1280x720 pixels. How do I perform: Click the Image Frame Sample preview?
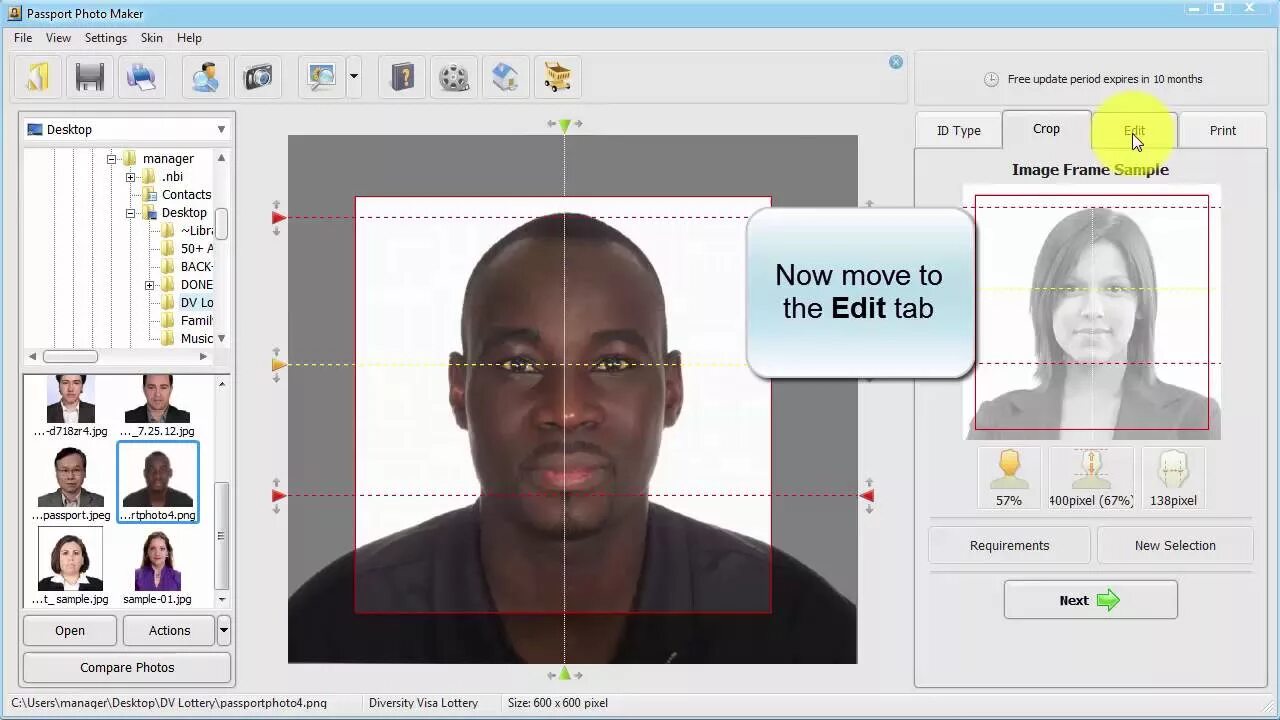1092,312
